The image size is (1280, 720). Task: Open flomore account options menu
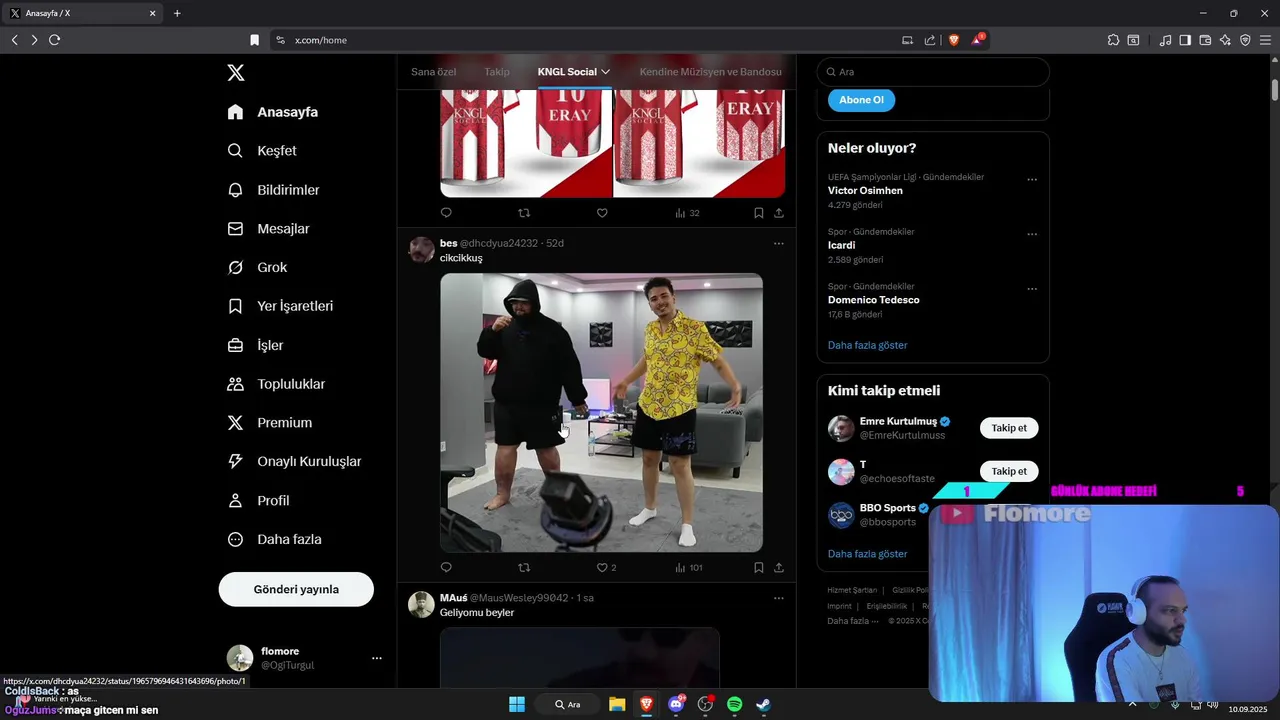[377, 658]
